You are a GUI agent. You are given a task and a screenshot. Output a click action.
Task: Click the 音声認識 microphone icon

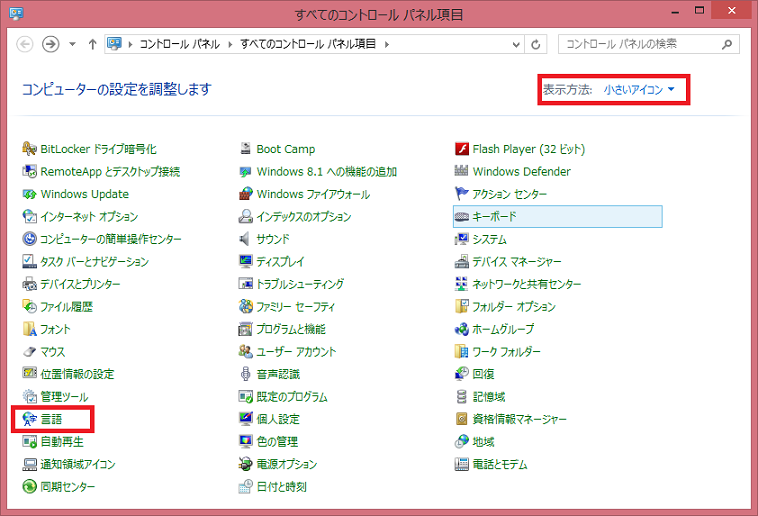pyautogui.click(x=246, y=374)
